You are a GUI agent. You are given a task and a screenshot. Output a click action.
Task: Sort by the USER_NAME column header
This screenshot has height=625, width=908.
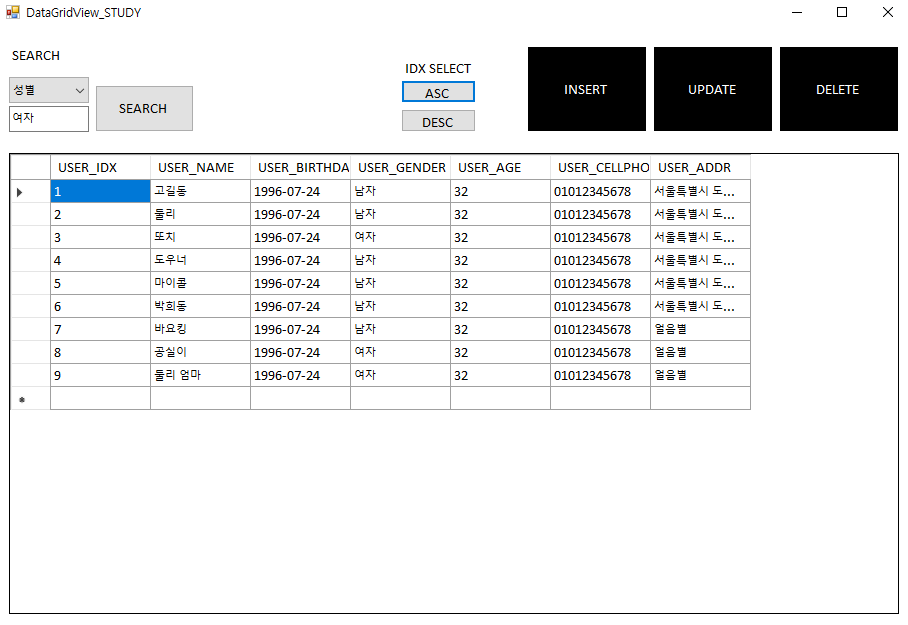(199, 167)
